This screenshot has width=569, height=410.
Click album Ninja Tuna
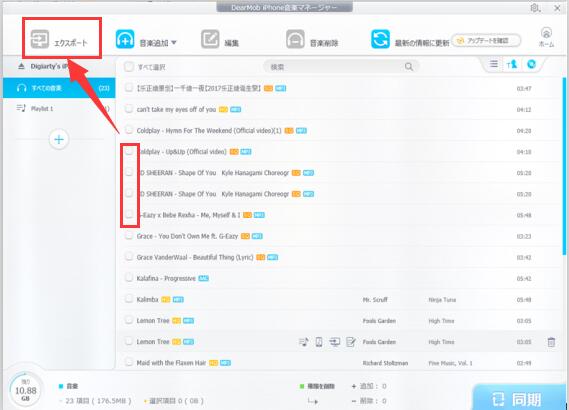442,300
